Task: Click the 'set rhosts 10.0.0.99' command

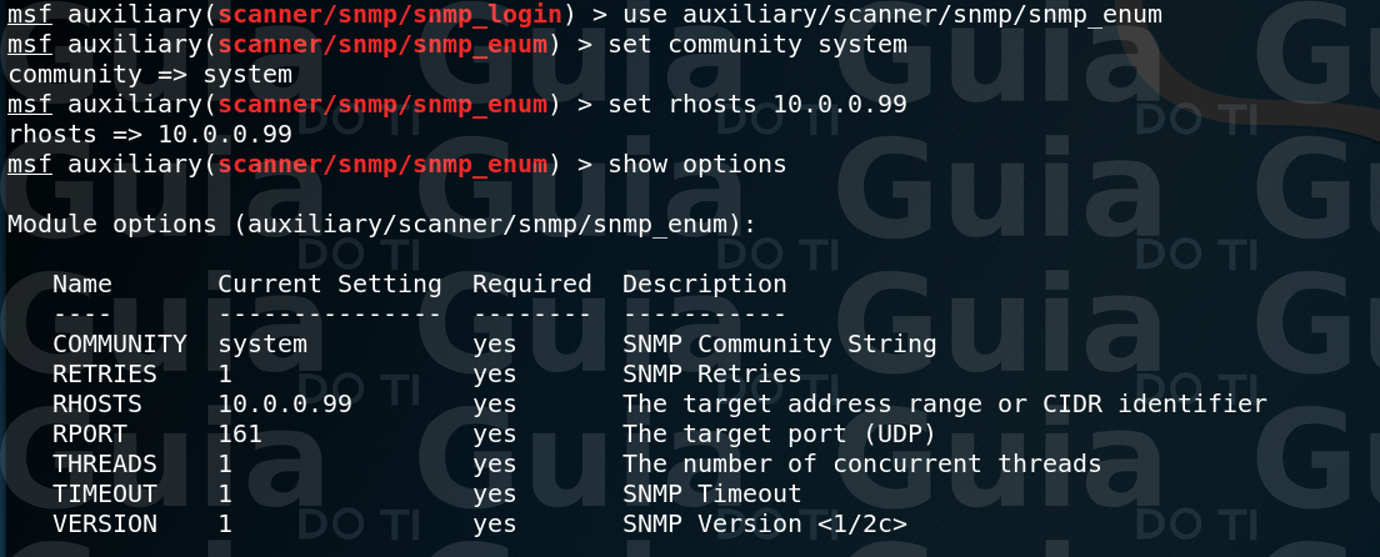Action: pyautogui.click(x=757, y=105)
